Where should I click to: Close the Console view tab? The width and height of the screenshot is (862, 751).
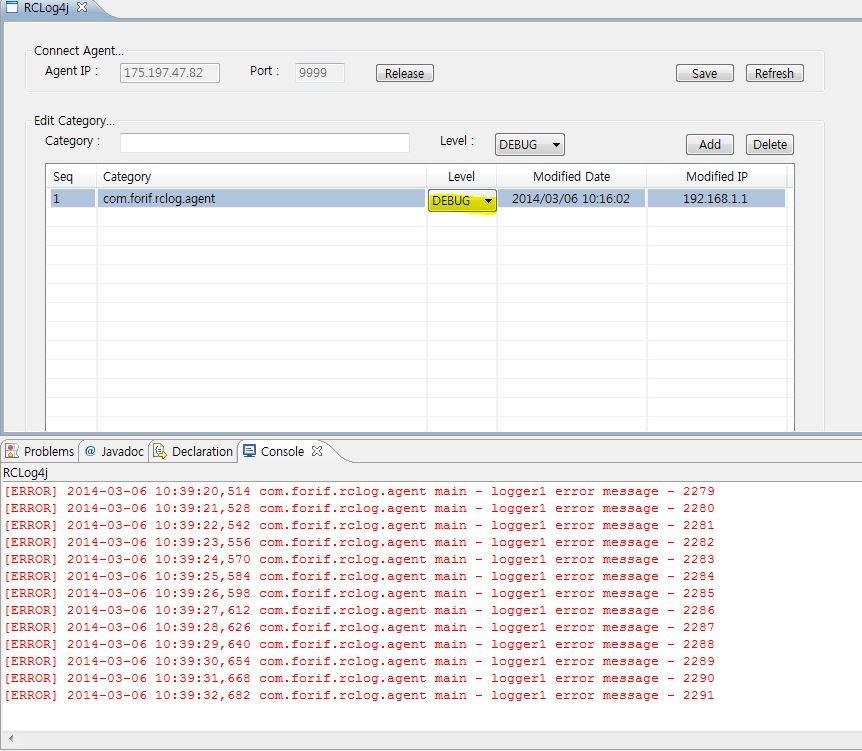(317, 451)
